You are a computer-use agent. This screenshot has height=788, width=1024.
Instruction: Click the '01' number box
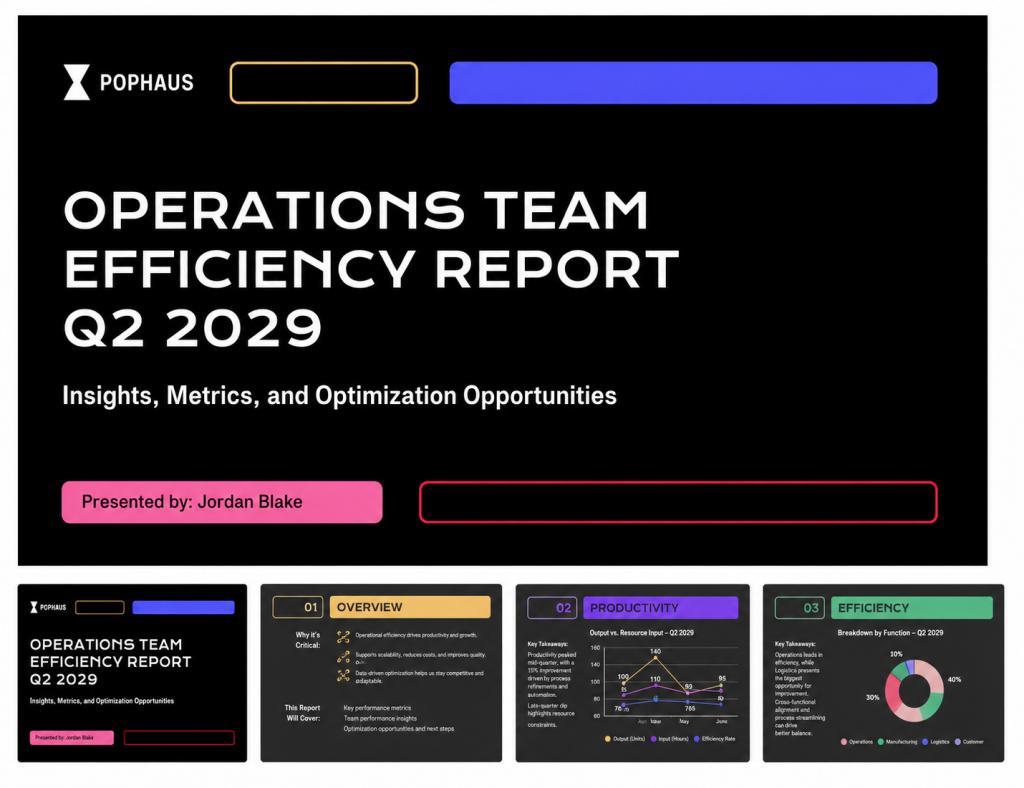coord(298,607)
